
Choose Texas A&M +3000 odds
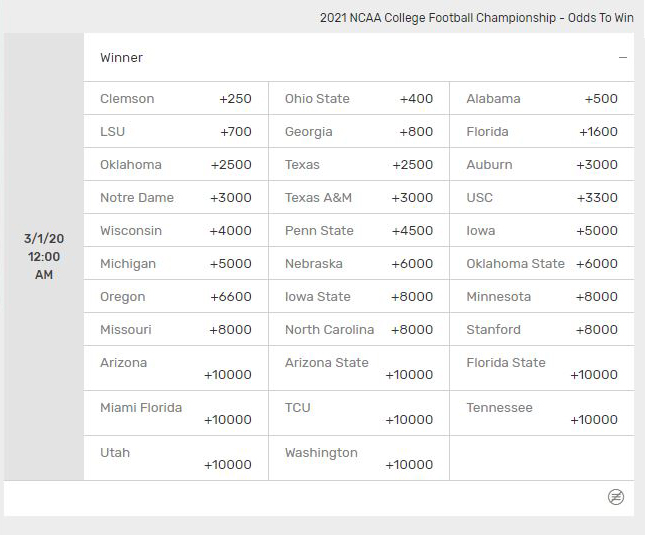(x=359, y=198)
